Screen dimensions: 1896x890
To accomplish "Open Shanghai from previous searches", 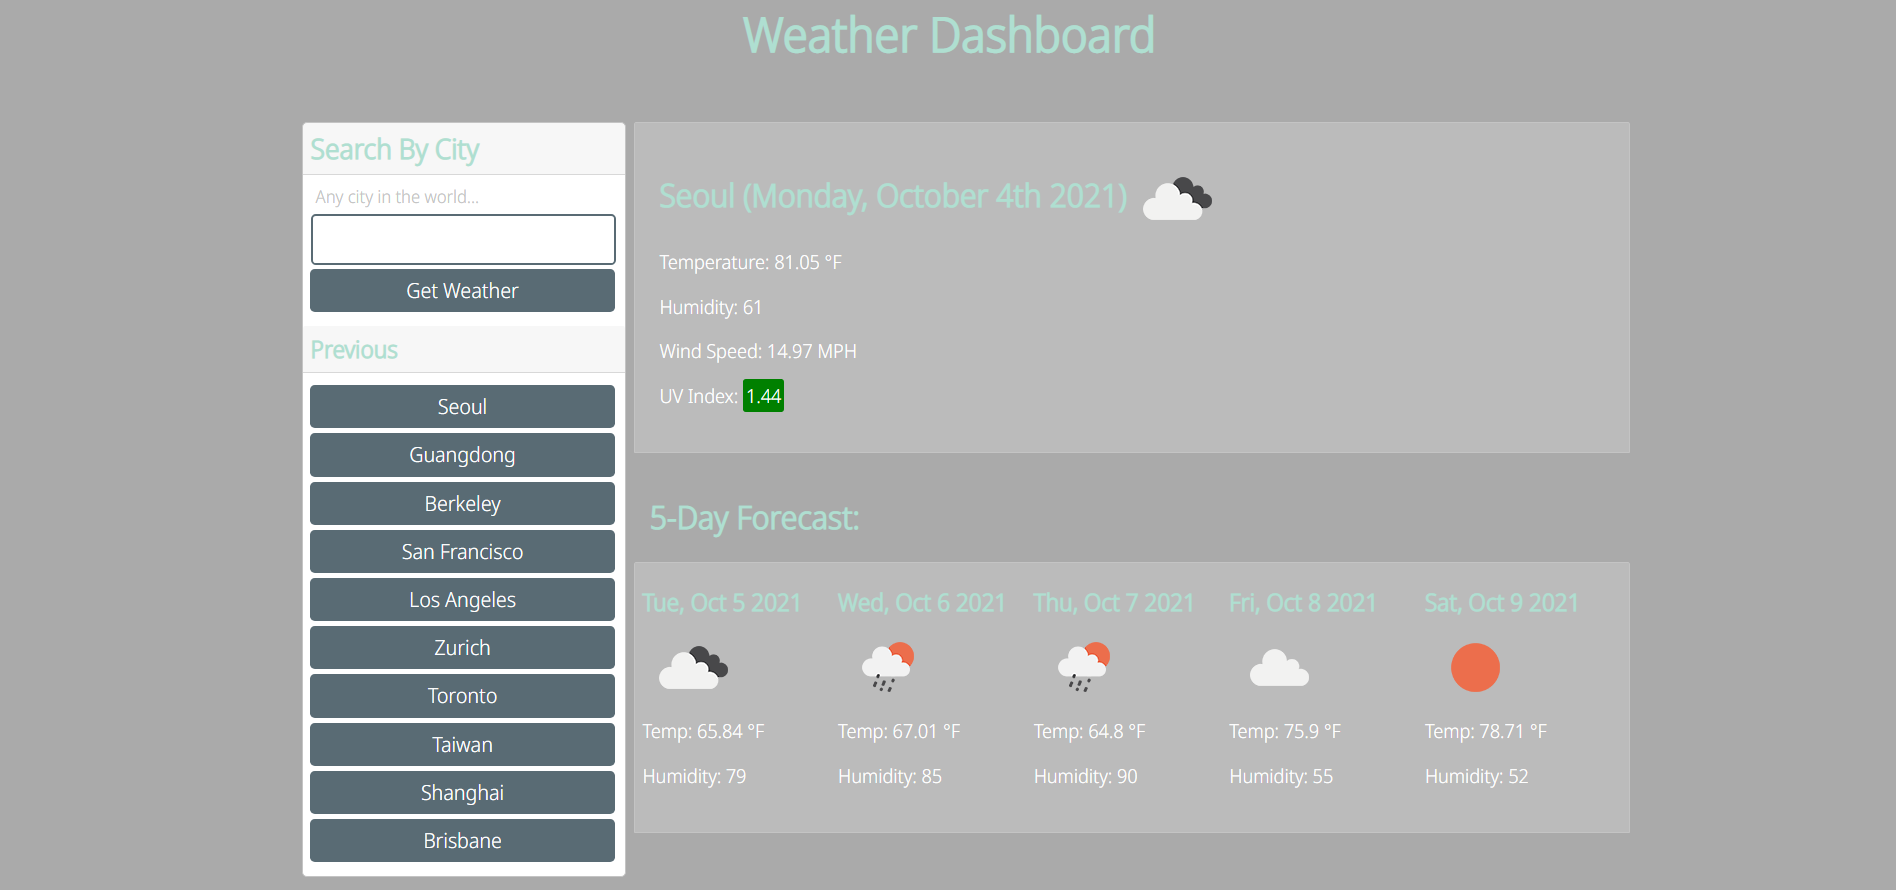I will (463, 793).
